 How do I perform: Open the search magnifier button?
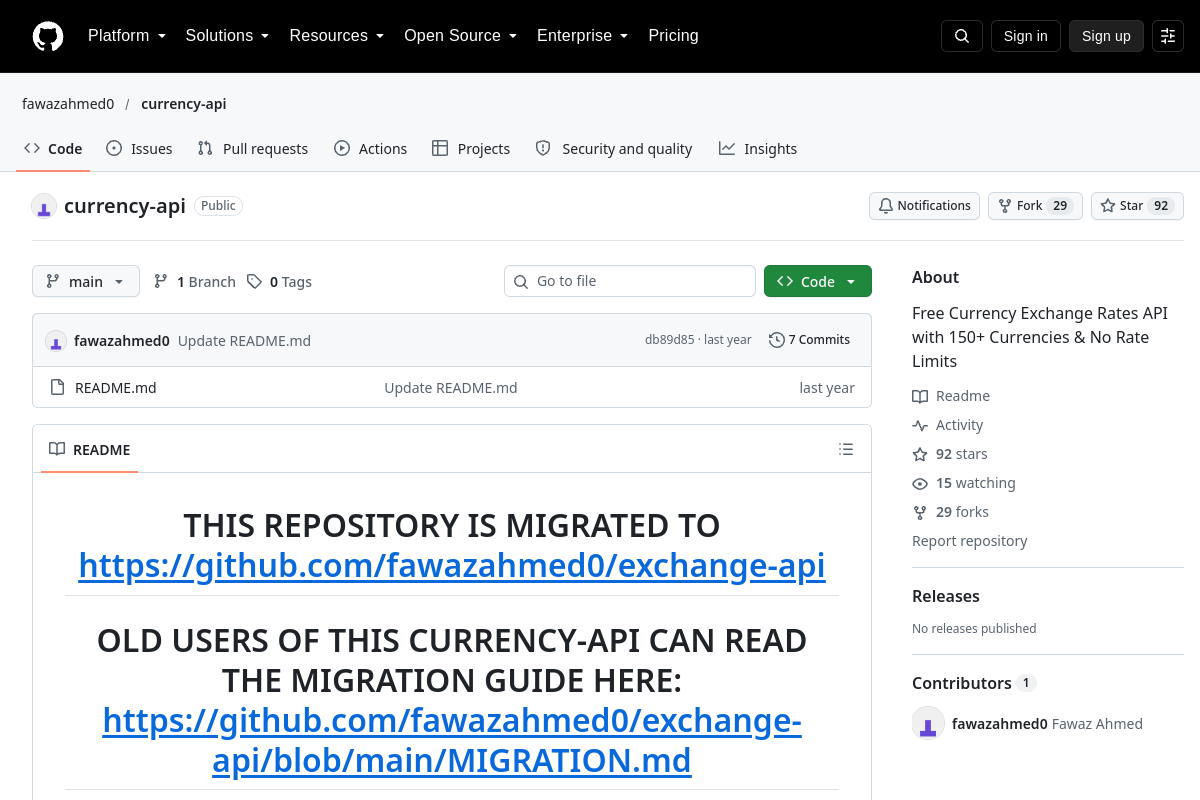pos(962,36)
